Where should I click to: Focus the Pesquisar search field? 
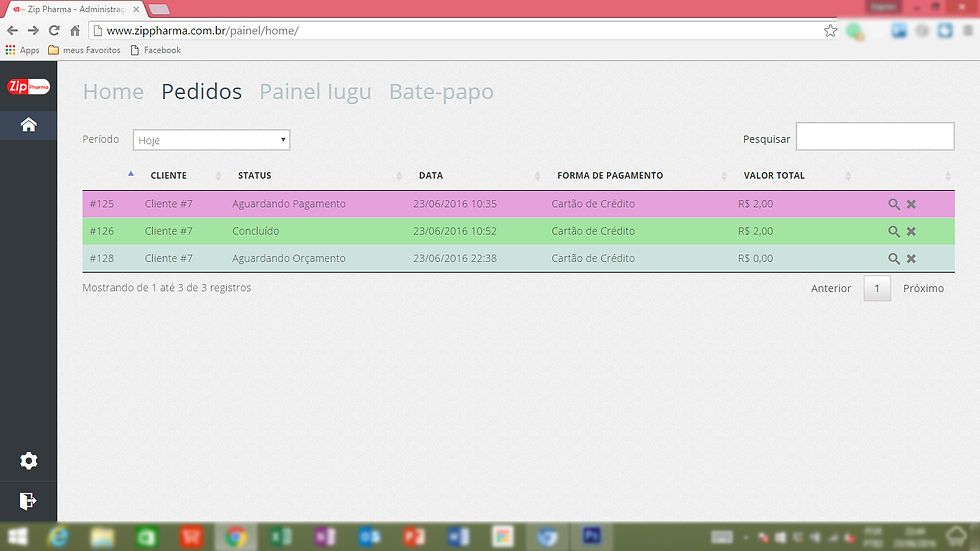click(x=875, y=137)
